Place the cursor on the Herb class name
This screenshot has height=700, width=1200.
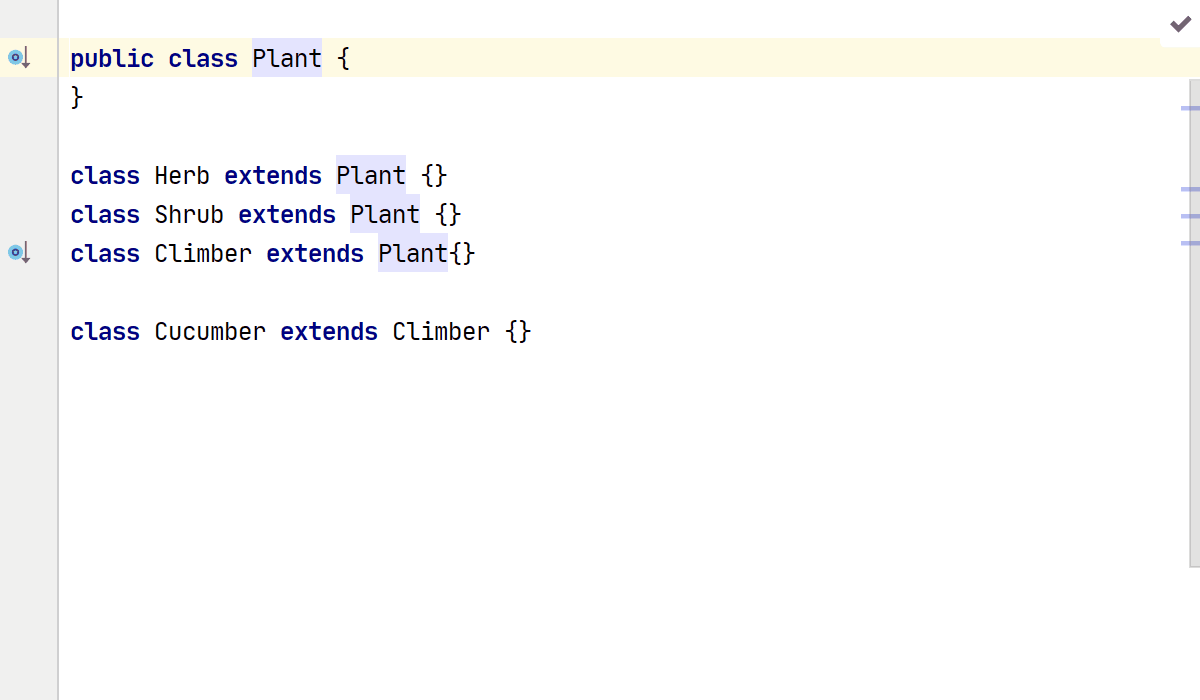click(182, 176)
